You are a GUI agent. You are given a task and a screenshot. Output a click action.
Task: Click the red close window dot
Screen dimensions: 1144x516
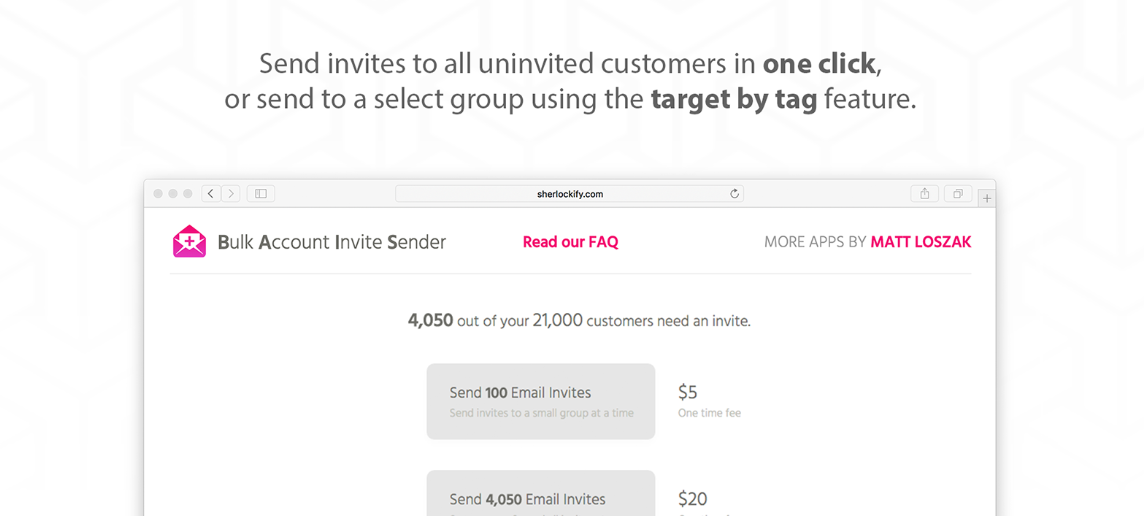(x=158, y=194)
